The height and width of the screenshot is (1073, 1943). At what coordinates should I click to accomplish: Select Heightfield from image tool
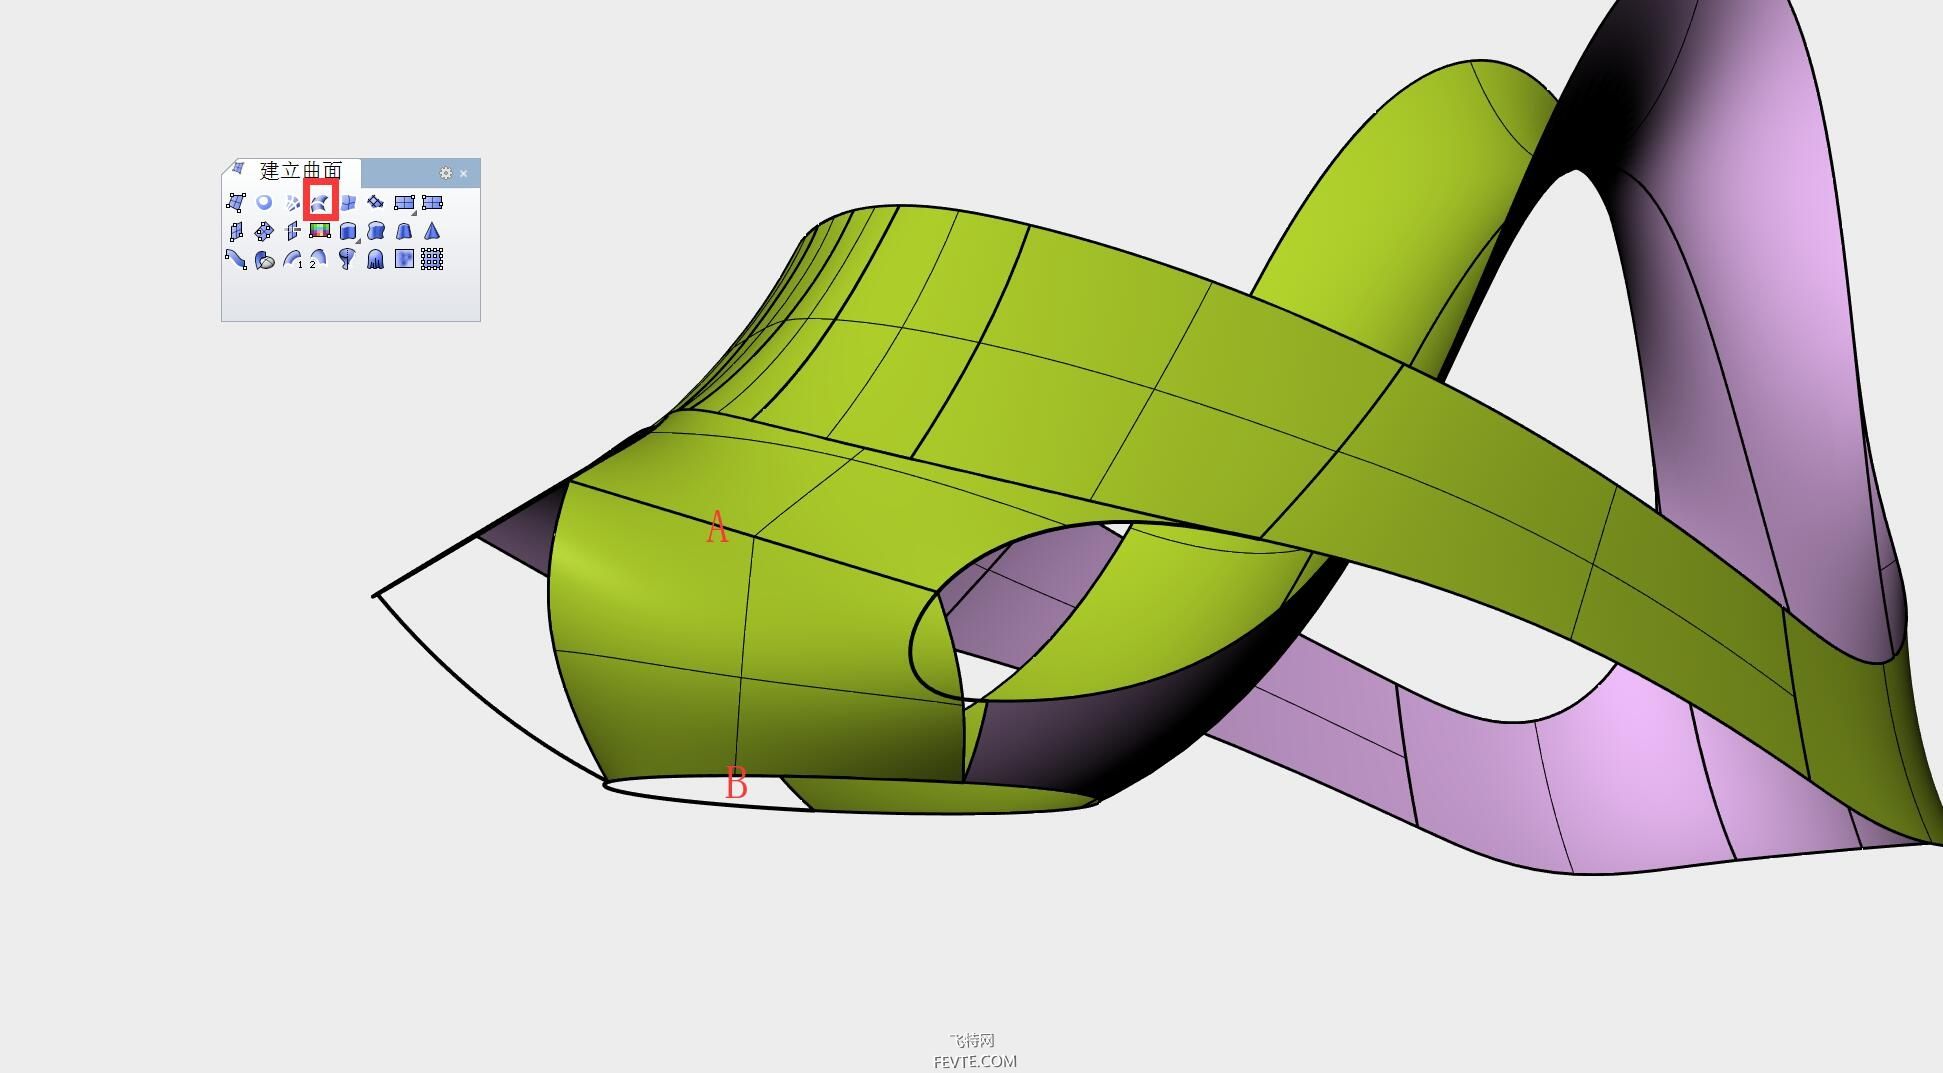pyautogui.click(x=404, y=259)
